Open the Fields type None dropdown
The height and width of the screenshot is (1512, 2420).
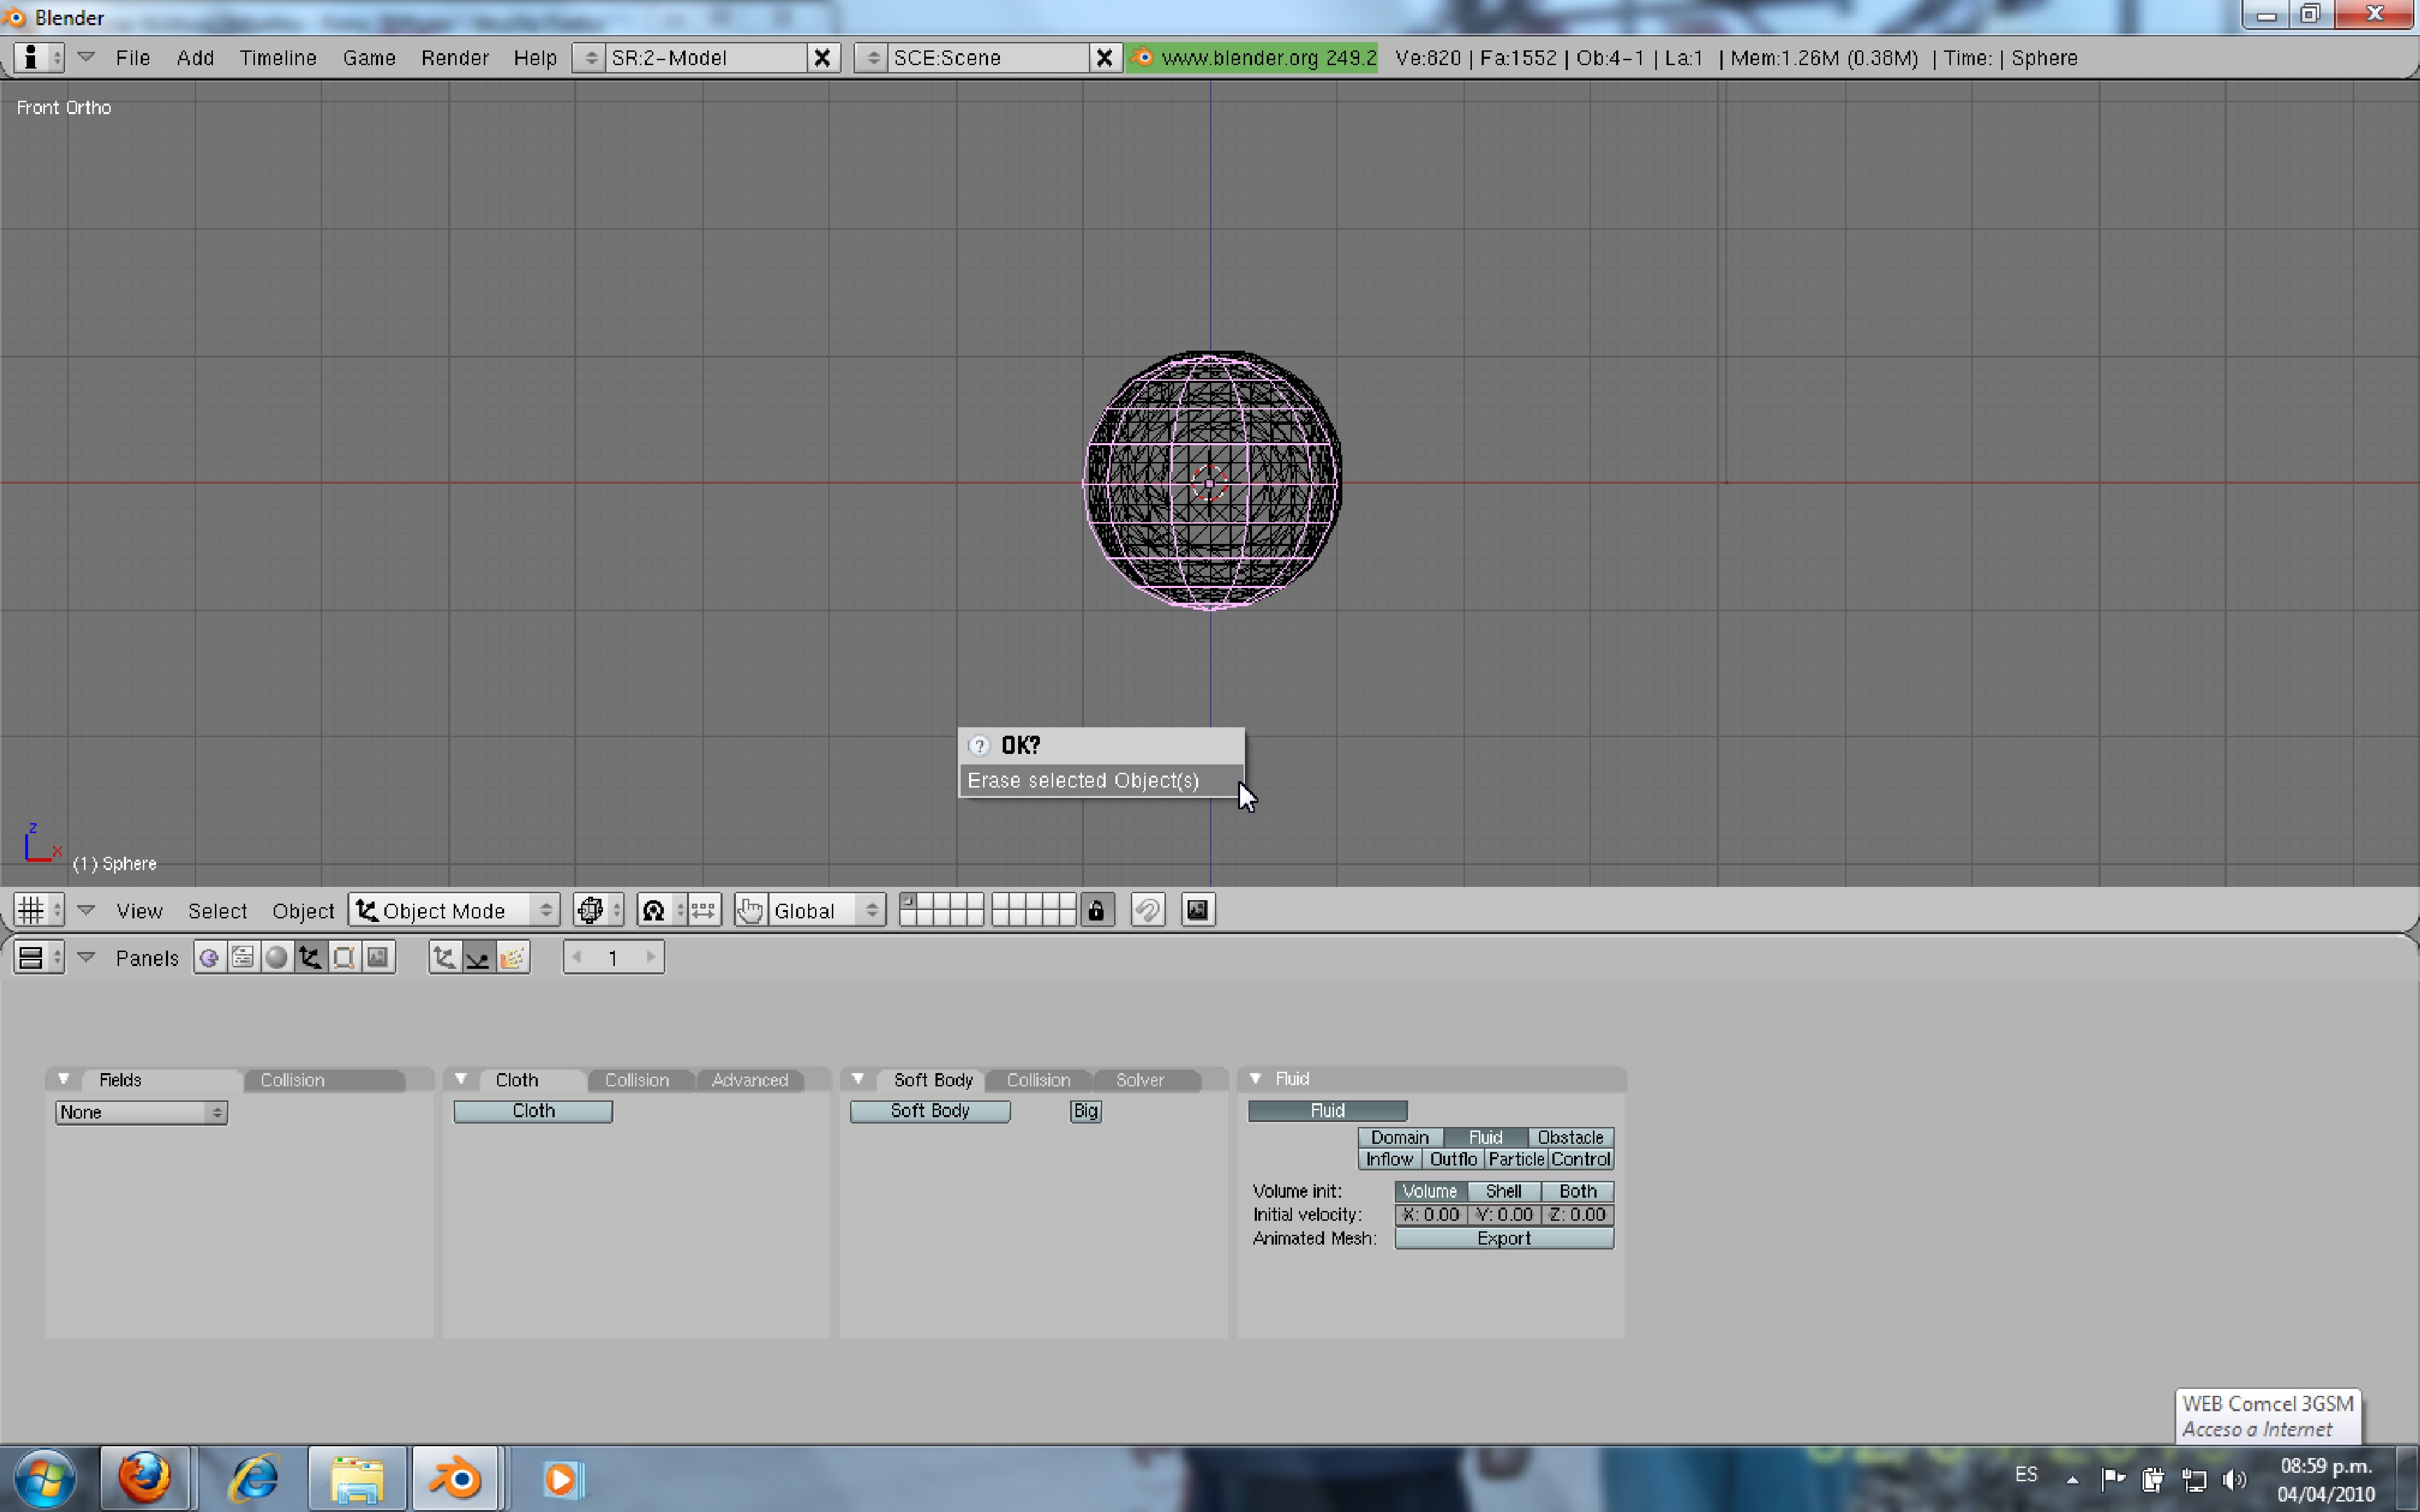(141, 1112)
